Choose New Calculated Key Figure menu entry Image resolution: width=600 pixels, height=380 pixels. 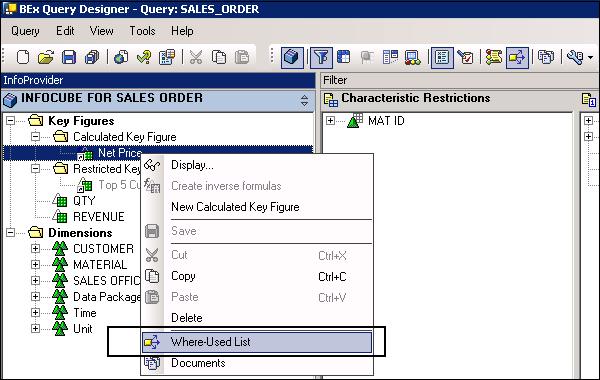point(257,207)
